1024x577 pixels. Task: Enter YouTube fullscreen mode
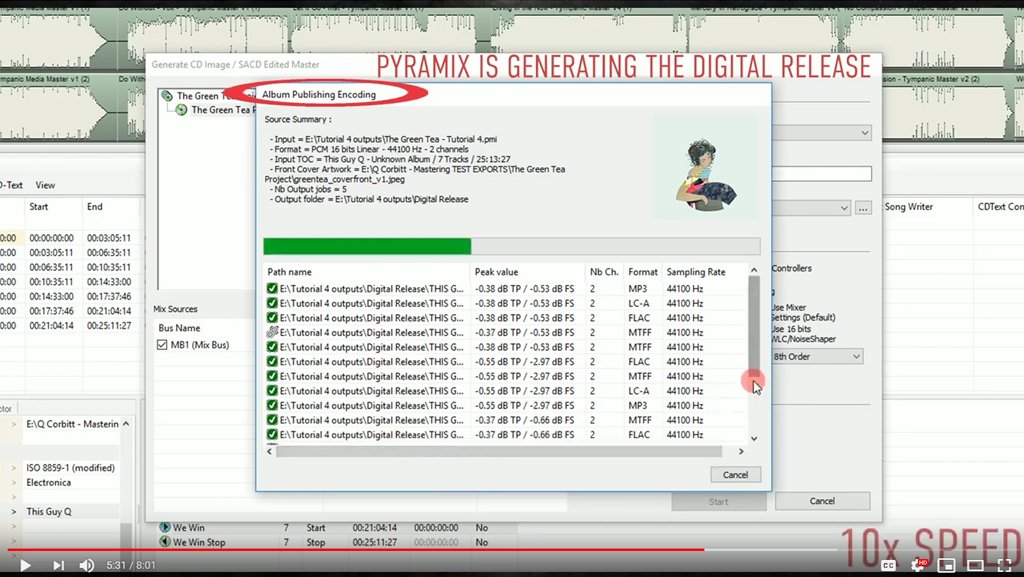point(1005,565)
